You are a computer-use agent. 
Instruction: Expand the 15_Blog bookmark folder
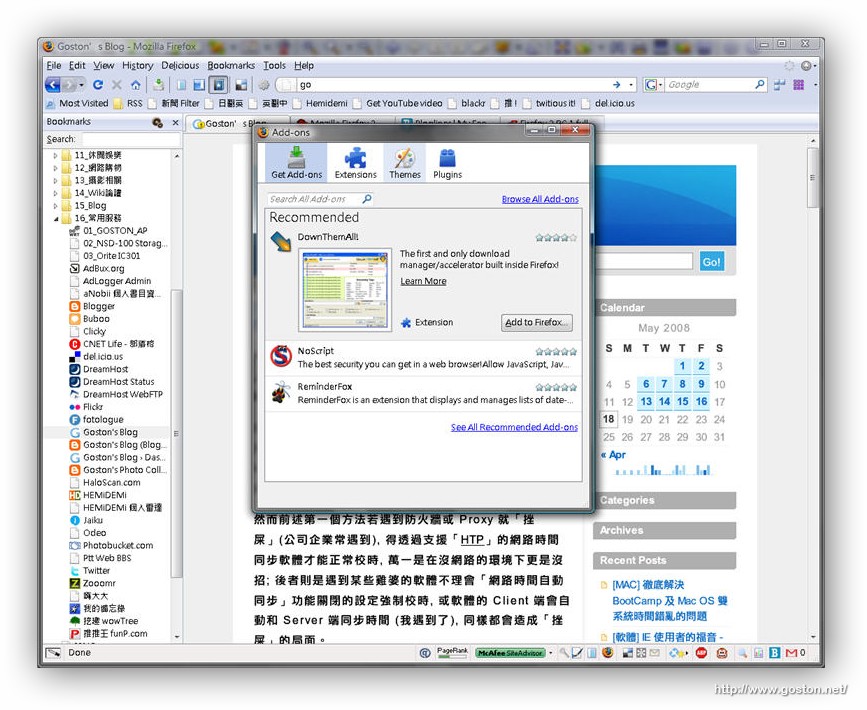55,206
